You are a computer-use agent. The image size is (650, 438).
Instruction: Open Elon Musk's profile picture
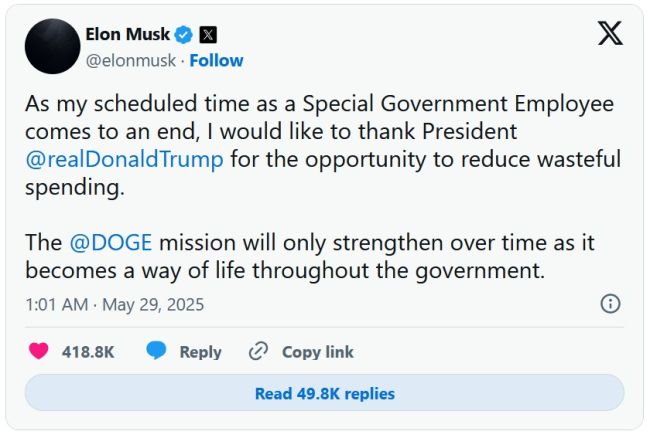coord(52,46)
